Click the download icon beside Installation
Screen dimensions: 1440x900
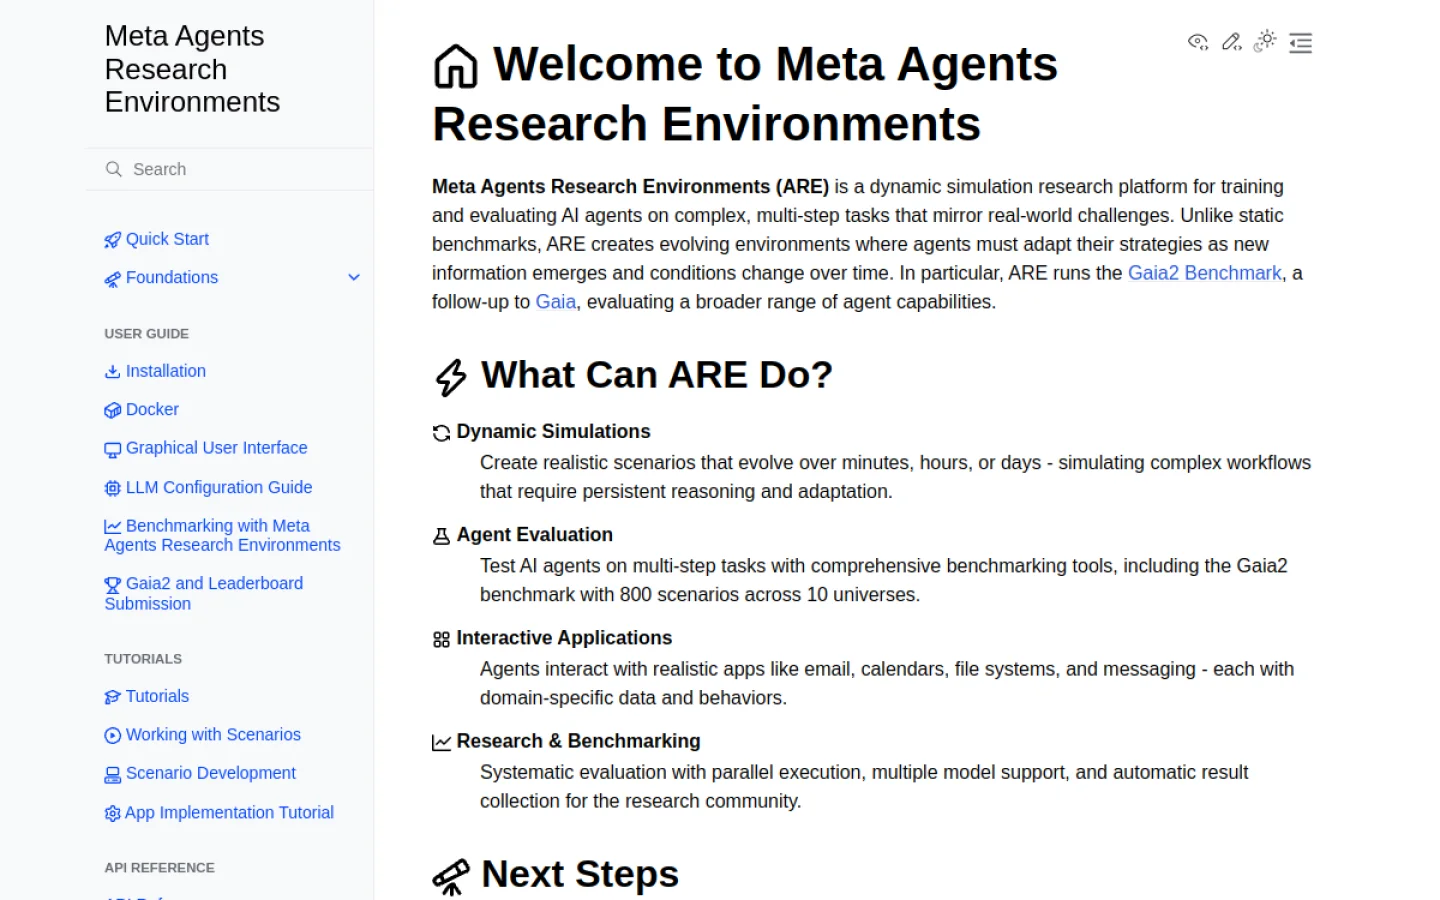tap(113, 371)
